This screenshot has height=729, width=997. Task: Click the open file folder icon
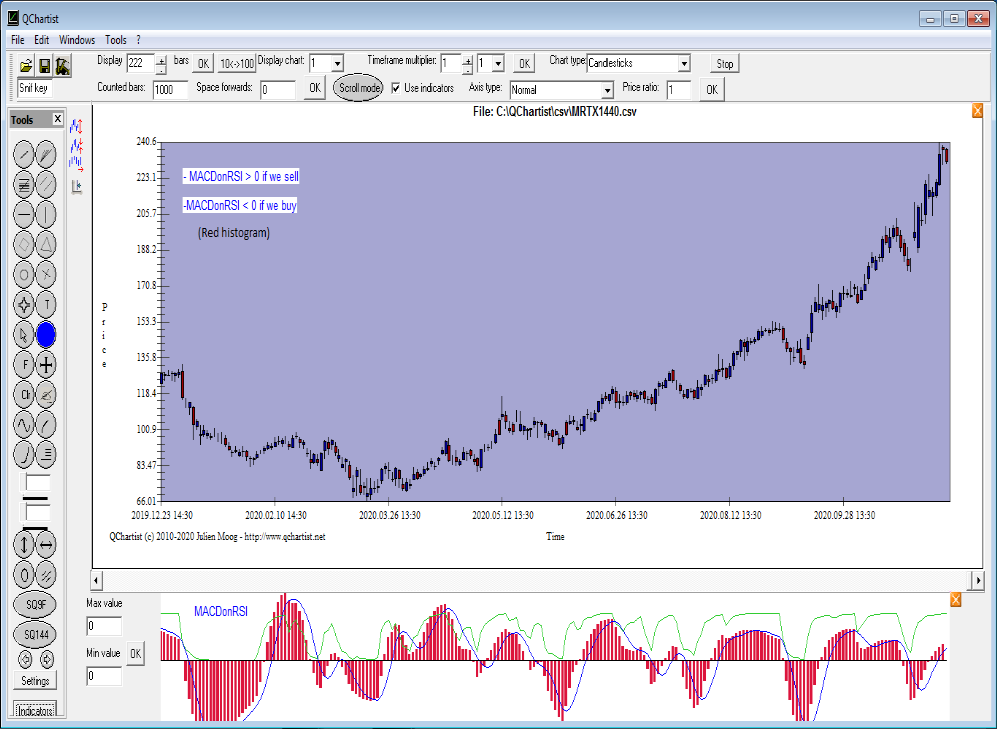26,66
